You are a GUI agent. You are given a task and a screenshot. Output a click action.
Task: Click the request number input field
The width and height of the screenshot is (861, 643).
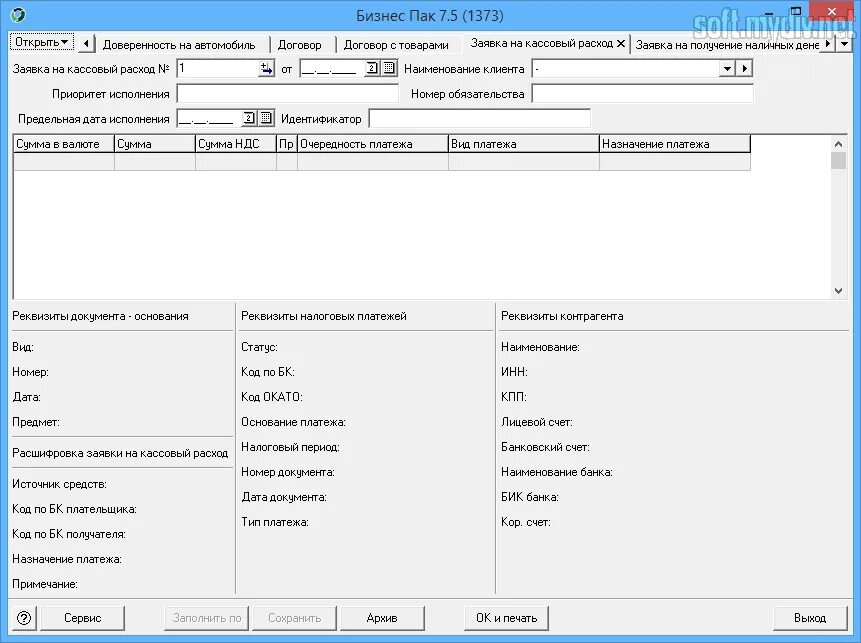(217, 69)
